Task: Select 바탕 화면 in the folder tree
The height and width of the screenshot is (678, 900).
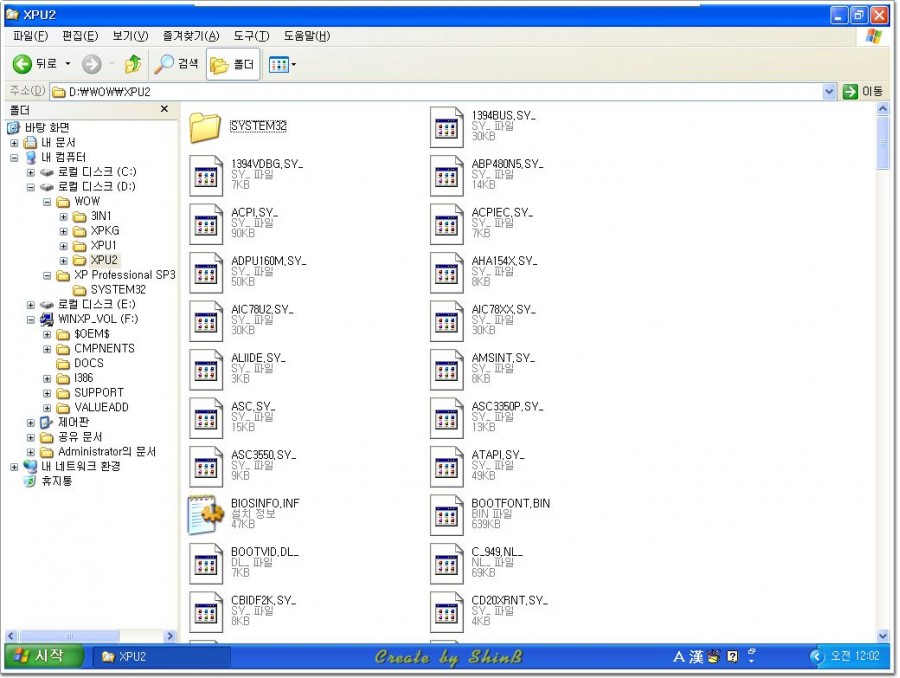Action: click(x=47, y=127)
